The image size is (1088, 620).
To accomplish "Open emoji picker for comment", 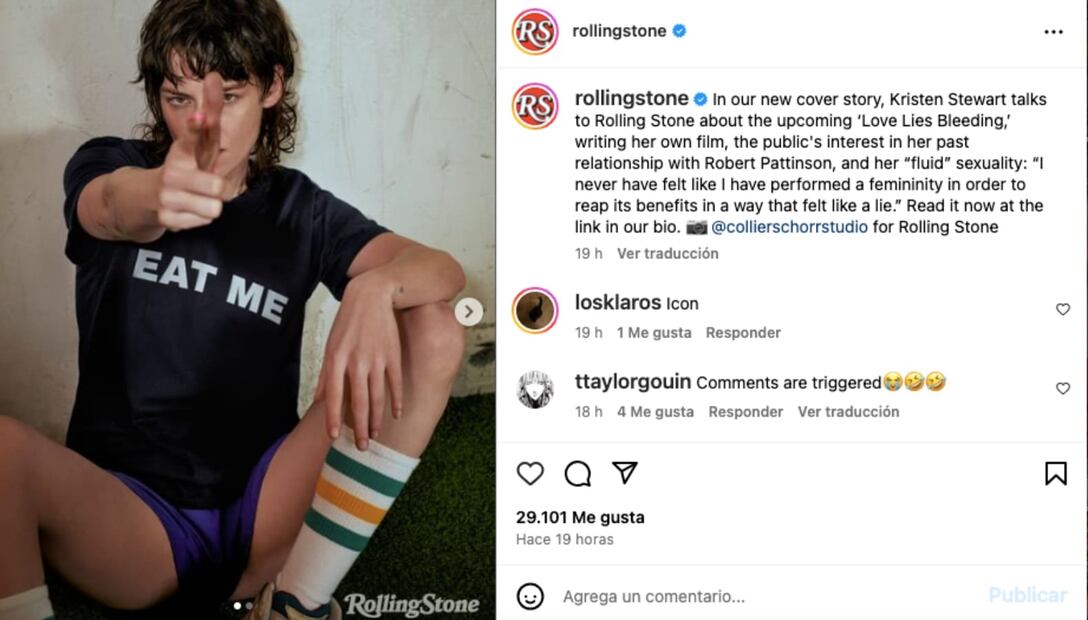I will pos(530,596).
